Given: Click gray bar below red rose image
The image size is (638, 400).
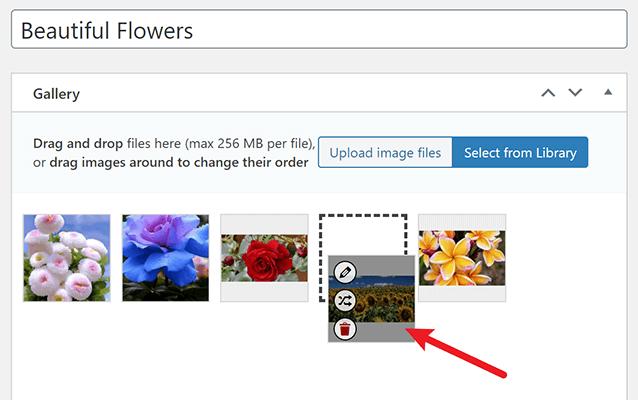Looking at the screenshot, I should click(264, 292).
